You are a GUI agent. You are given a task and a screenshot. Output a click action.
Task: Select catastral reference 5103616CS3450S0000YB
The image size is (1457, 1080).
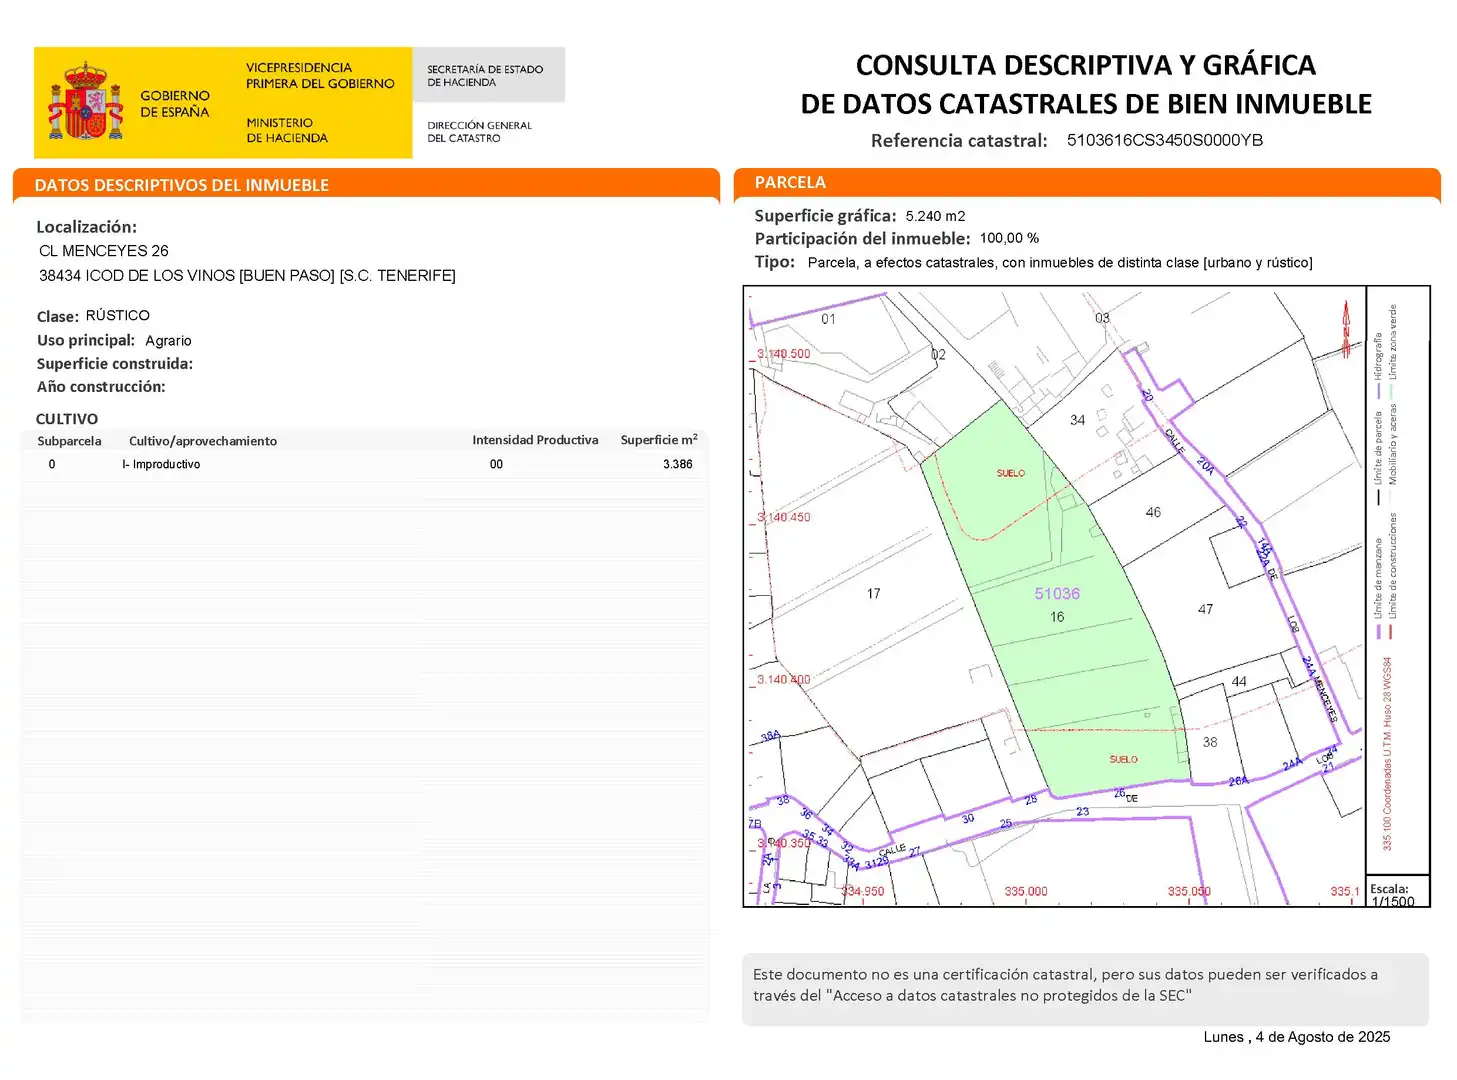[x=1164, y=140]
